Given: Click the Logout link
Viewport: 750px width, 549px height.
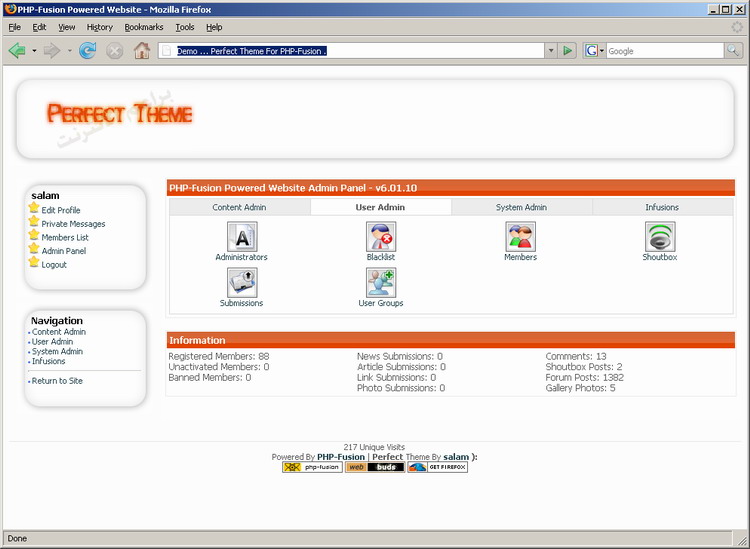Looking at the screenshot, I should click(54, 264).
